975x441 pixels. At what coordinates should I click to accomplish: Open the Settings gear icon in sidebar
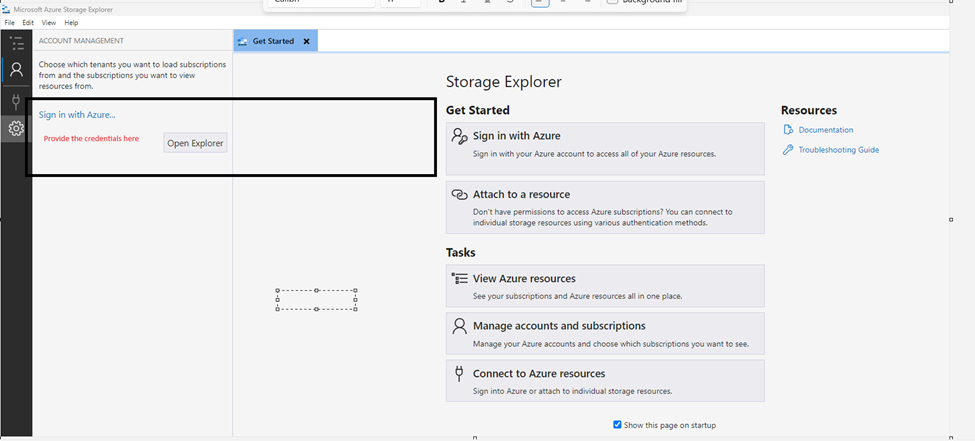tap(16, 129)
